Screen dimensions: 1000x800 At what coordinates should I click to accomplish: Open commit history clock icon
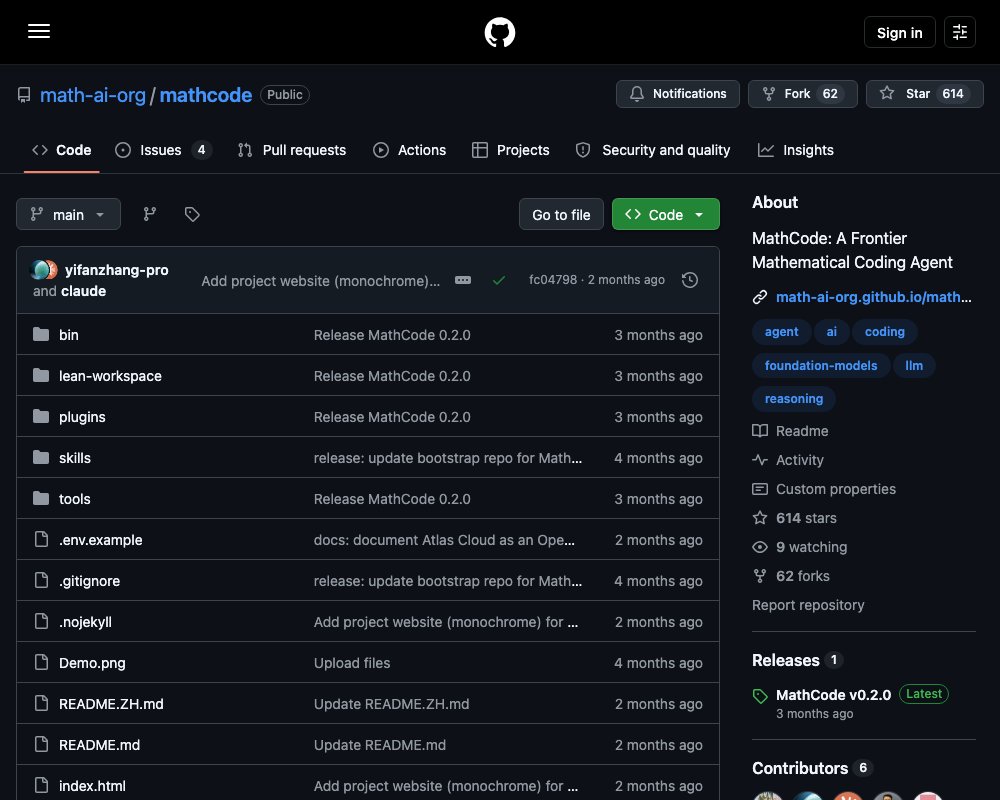[x=689, y=280]
